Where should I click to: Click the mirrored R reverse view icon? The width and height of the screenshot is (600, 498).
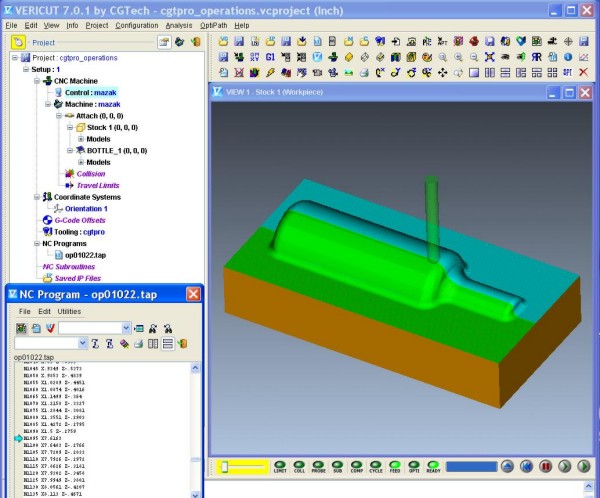pos(536,57)
